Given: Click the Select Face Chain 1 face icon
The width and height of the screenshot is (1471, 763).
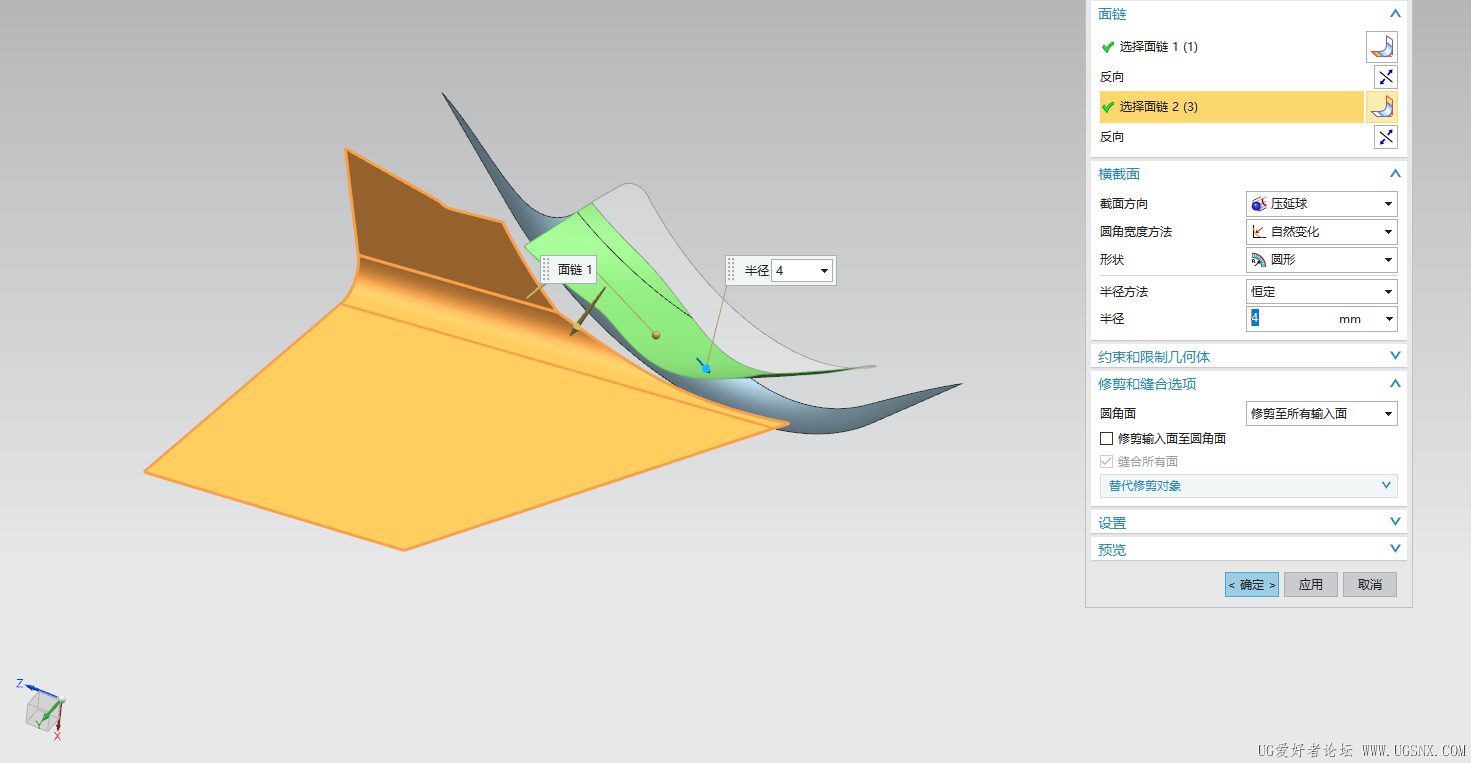Looking at the screenshot, I should [x=1383, y=46].
